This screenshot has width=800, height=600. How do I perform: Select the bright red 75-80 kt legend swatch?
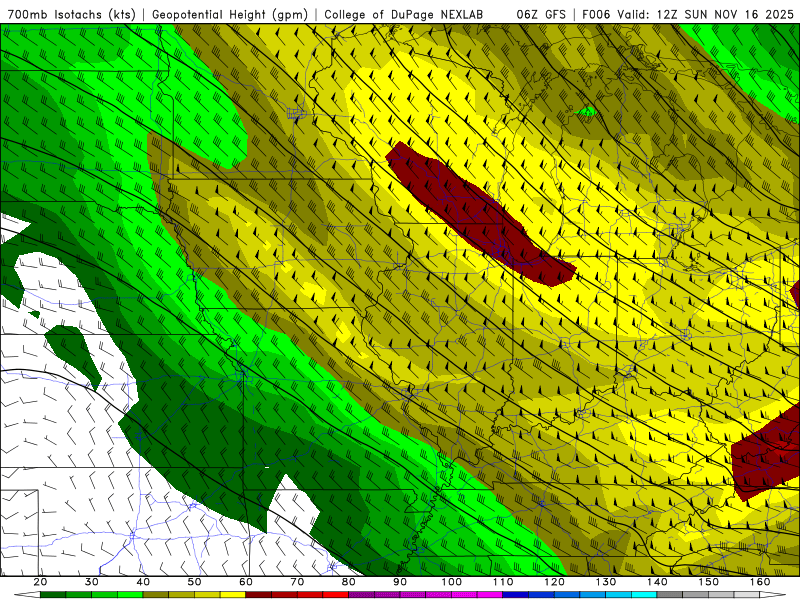[336, 595]
